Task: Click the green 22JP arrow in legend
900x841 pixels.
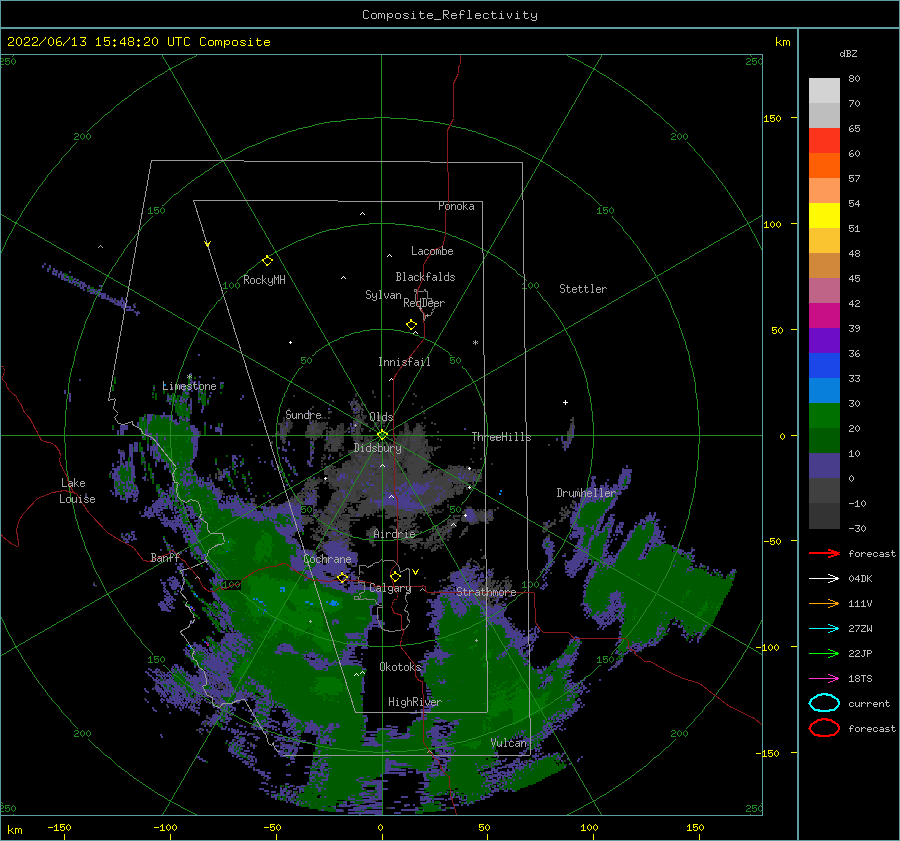Action: [825, 653]
